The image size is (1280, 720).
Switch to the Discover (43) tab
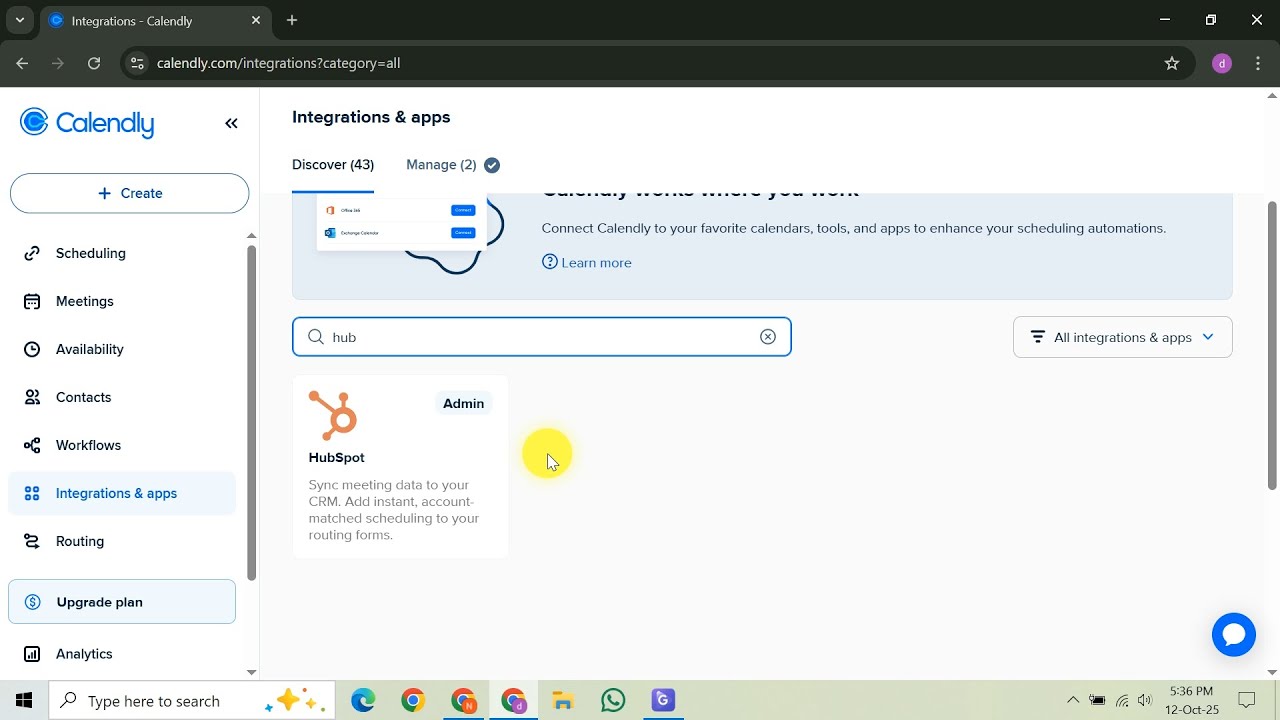click(x=333, y=165)
